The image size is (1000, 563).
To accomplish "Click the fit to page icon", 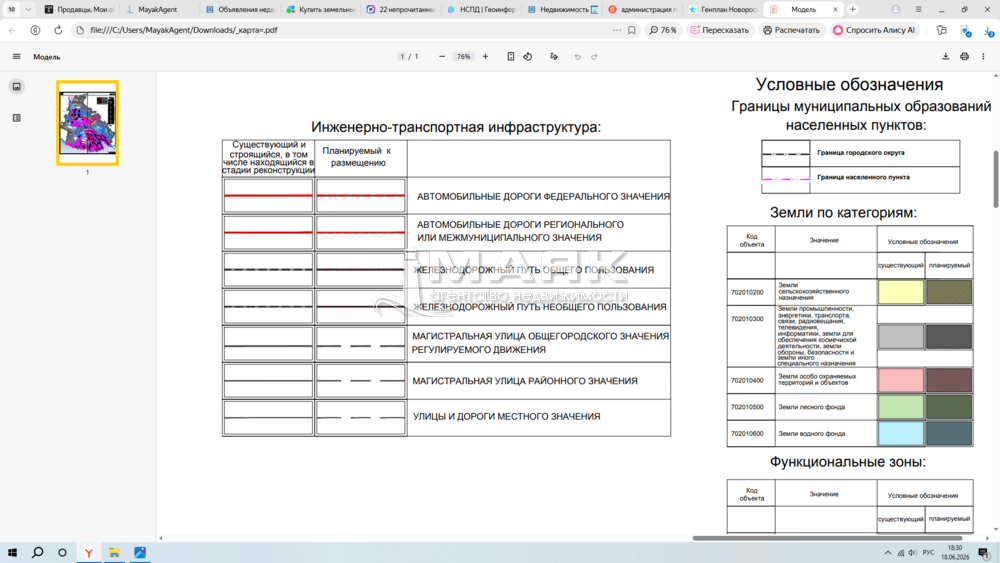I will tap(511, 57).
